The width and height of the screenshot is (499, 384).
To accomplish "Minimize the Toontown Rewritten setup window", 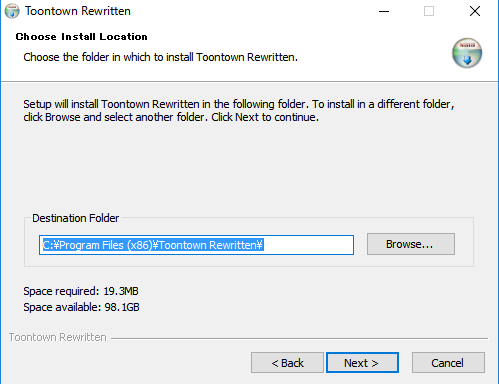I will (384, 11).
